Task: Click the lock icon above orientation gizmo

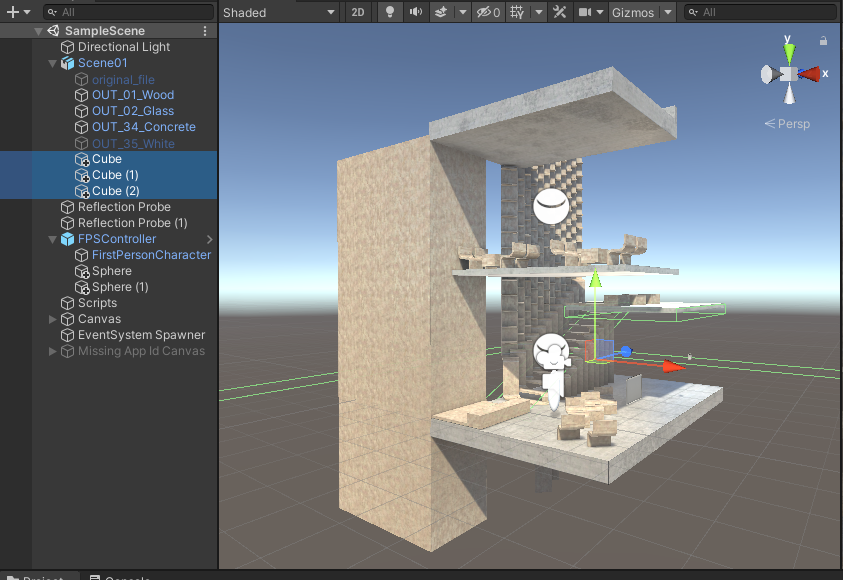Action: click(823, 41)
